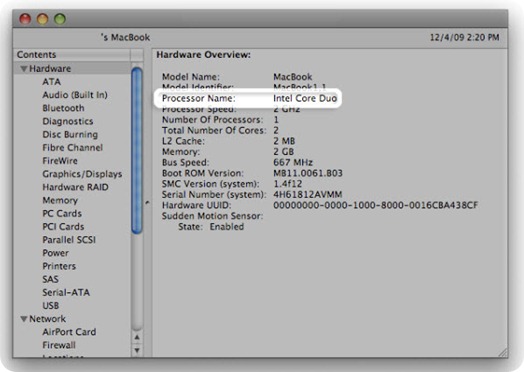Image resolution: width=524 pixels, height=372 pixels.
Task: Select ATA in the Hardware list
Action: (51, 82)
